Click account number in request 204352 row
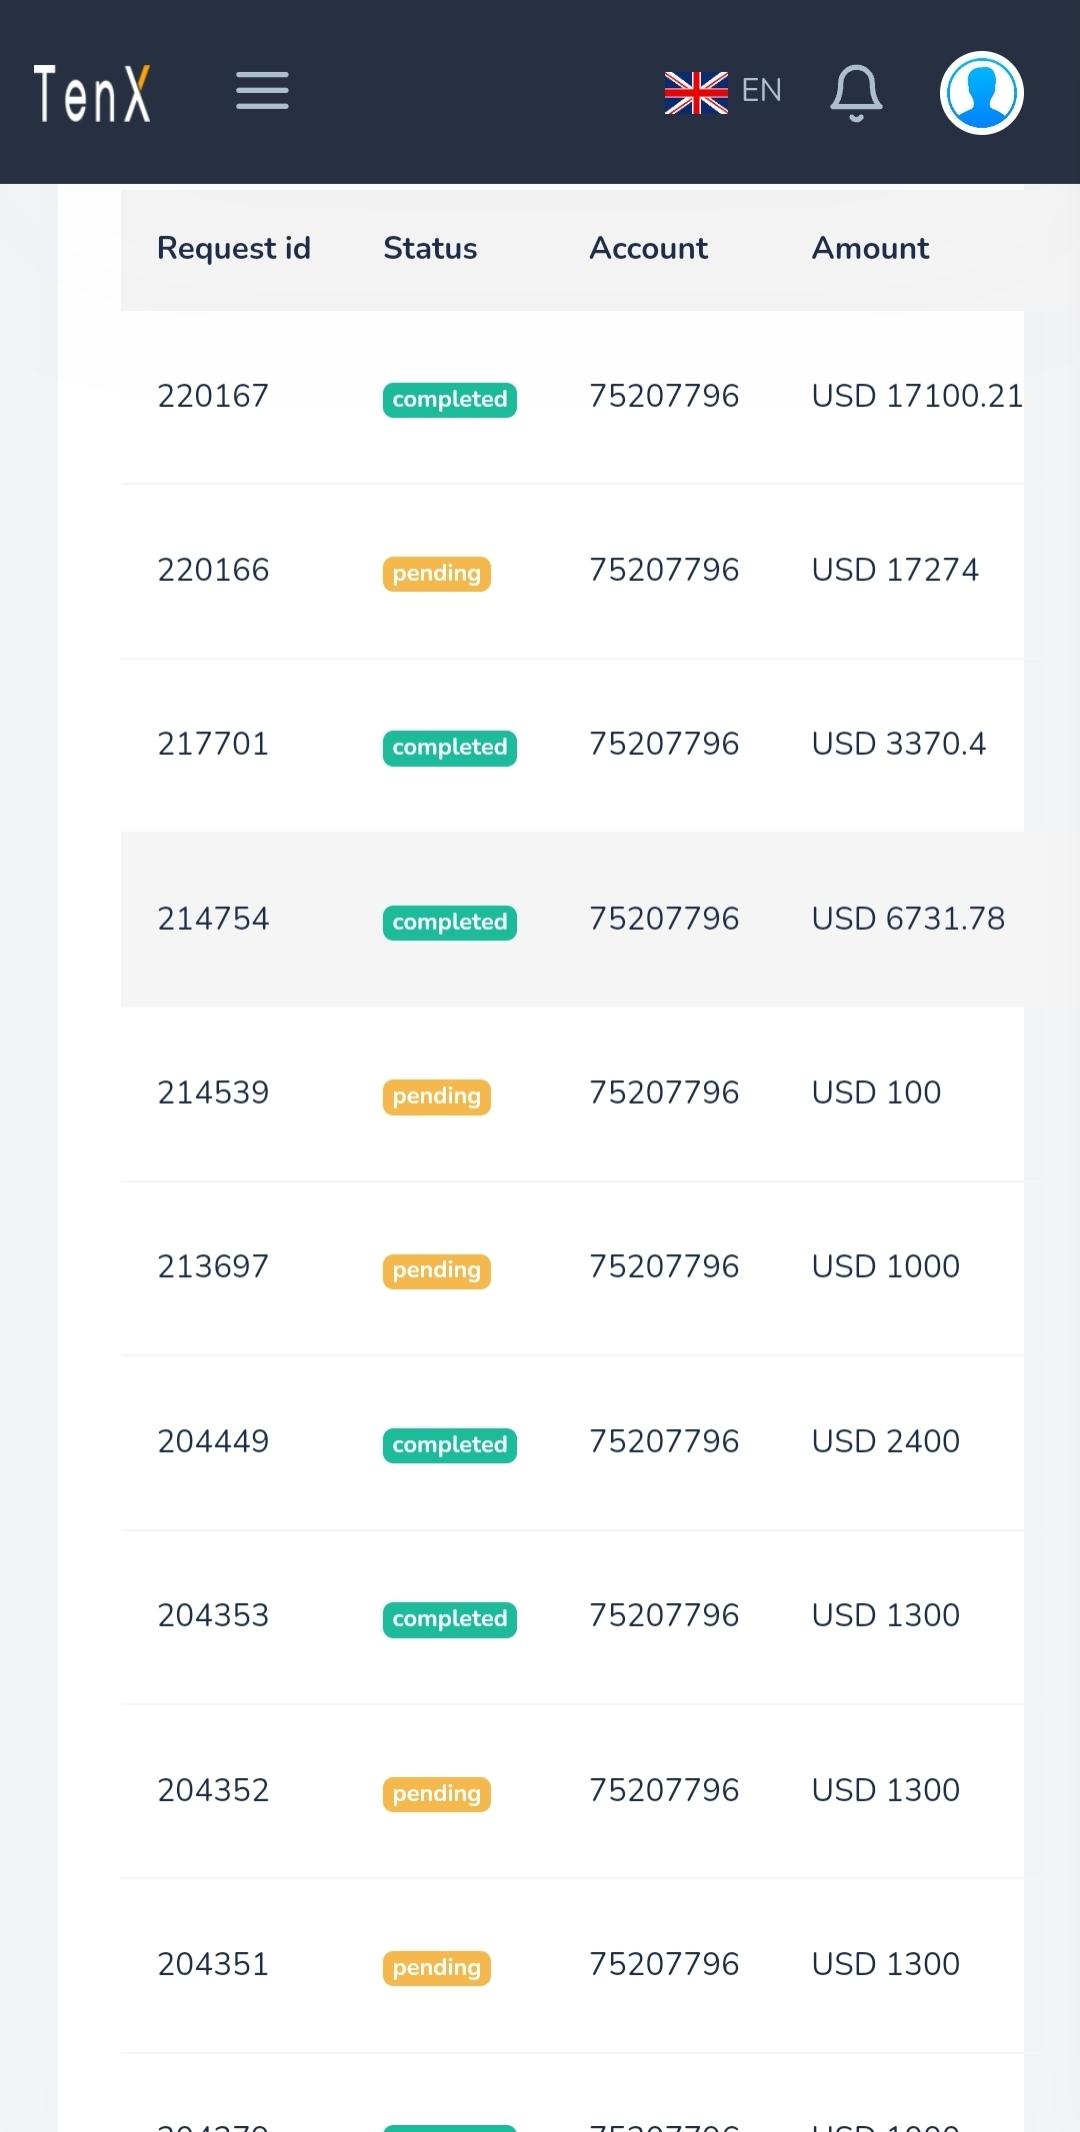Image resolution: width=1080 pixels, height=2132 pixels. [664, 1790]
